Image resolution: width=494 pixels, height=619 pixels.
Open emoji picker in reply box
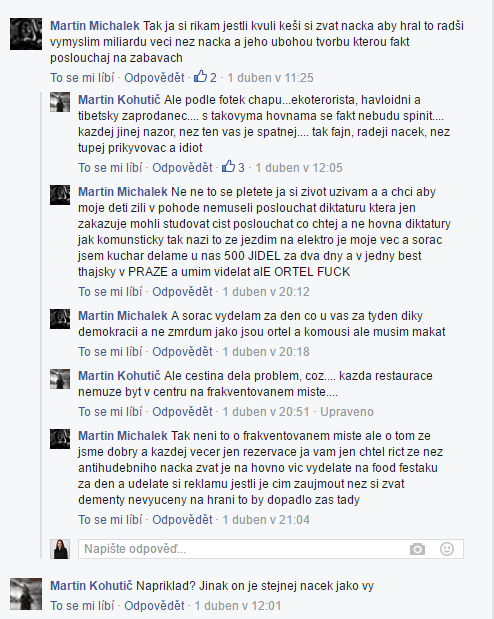pos(447,549)
